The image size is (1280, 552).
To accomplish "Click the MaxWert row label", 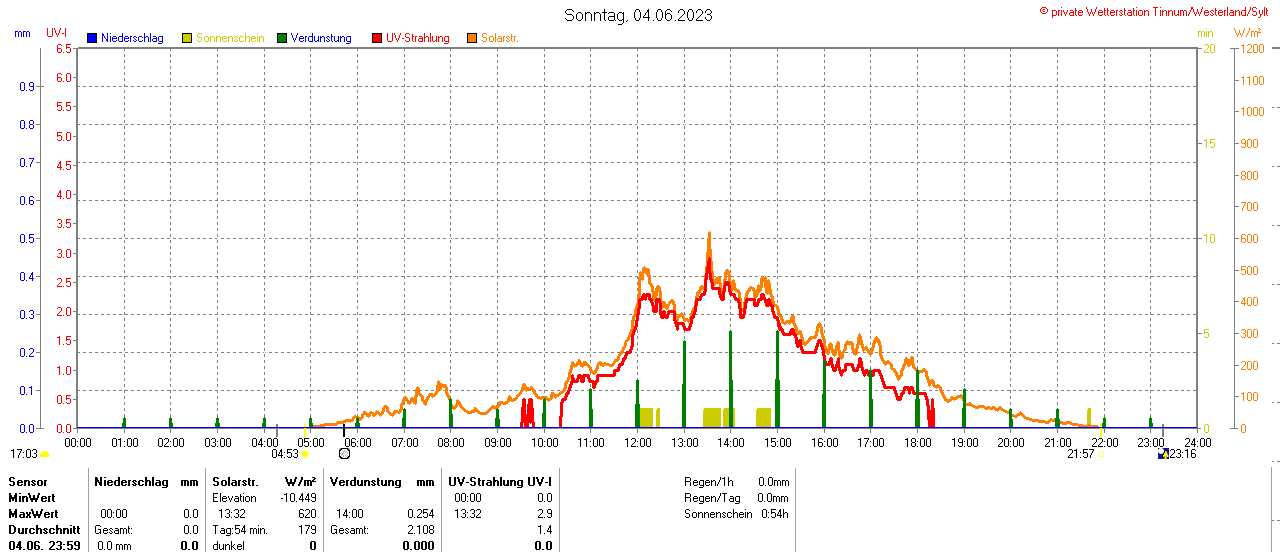I will click(x=33, y=514).
